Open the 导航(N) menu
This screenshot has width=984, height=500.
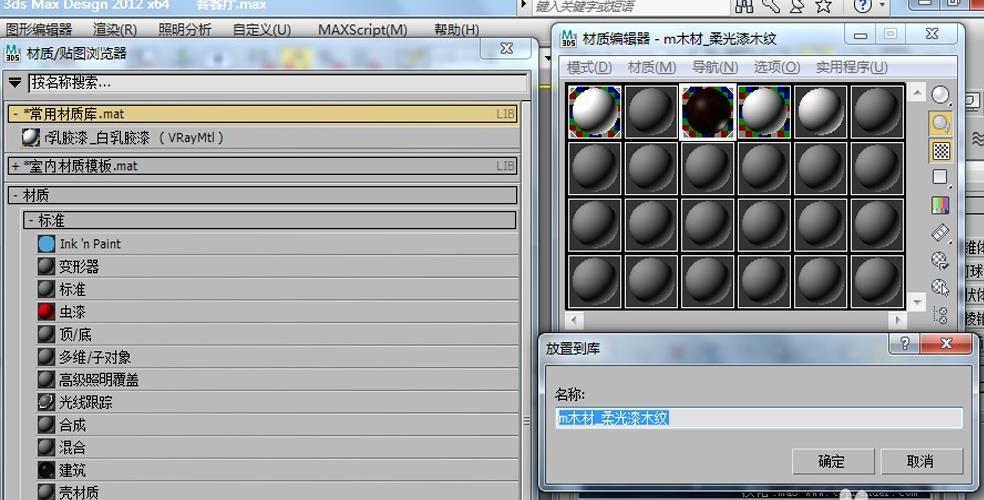[715, 67]
